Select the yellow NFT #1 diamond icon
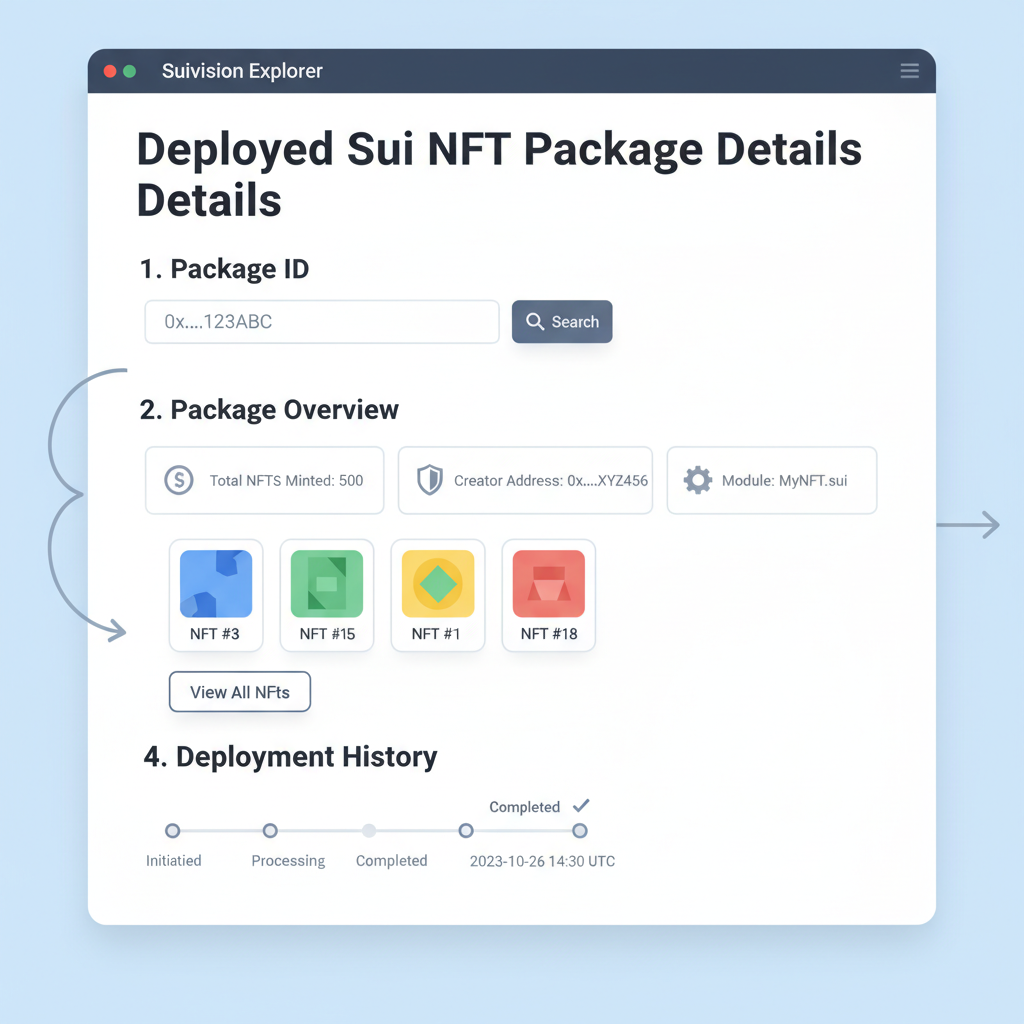The width and height of the screenshot is (1024, 1024). click(x=437, y=583)
